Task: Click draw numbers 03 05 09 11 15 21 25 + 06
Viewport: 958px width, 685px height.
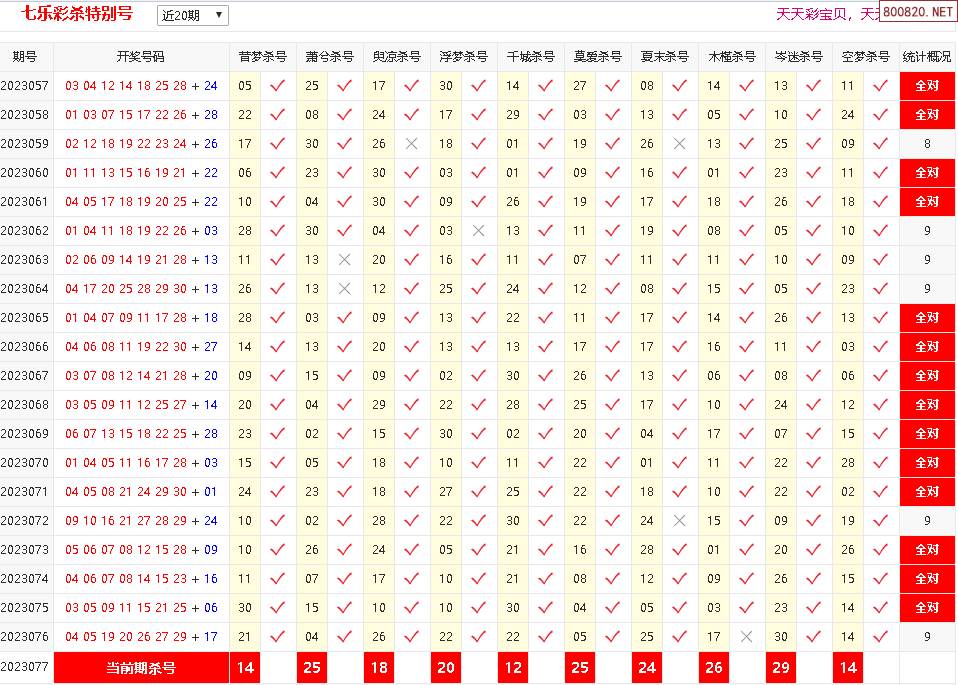Action: [x=141, y=608]
